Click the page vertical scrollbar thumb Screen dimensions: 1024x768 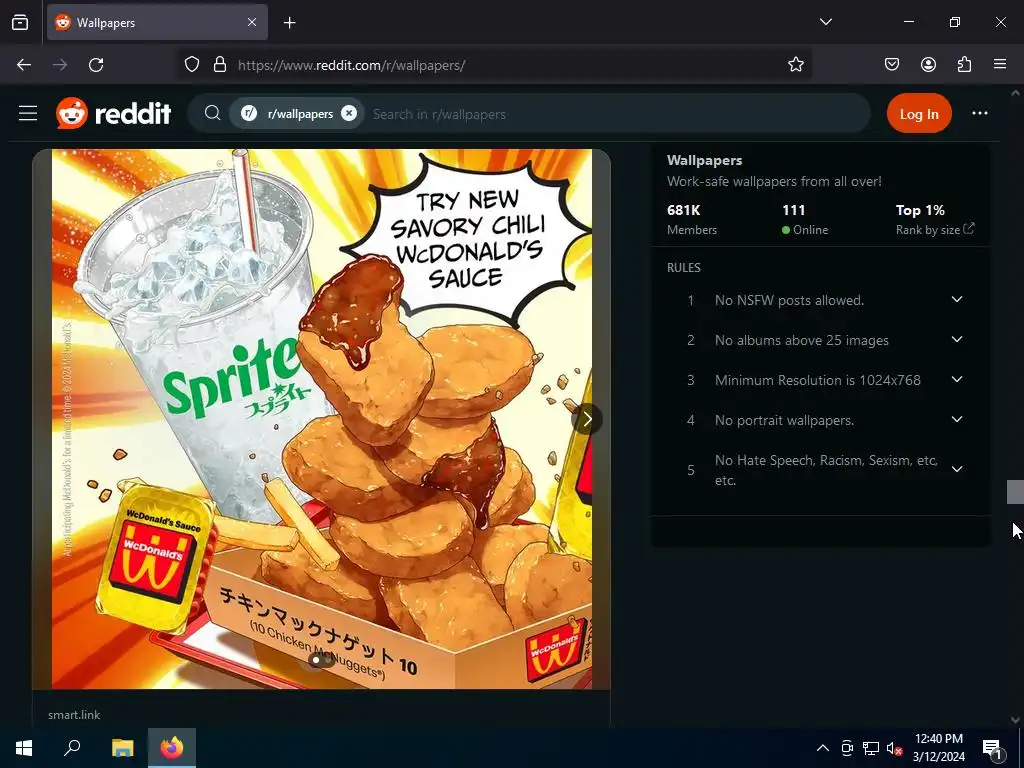(x=1015, y=492)
